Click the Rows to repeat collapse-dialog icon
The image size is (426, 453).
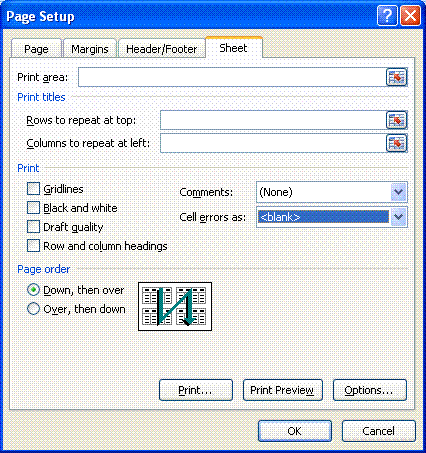396,120
